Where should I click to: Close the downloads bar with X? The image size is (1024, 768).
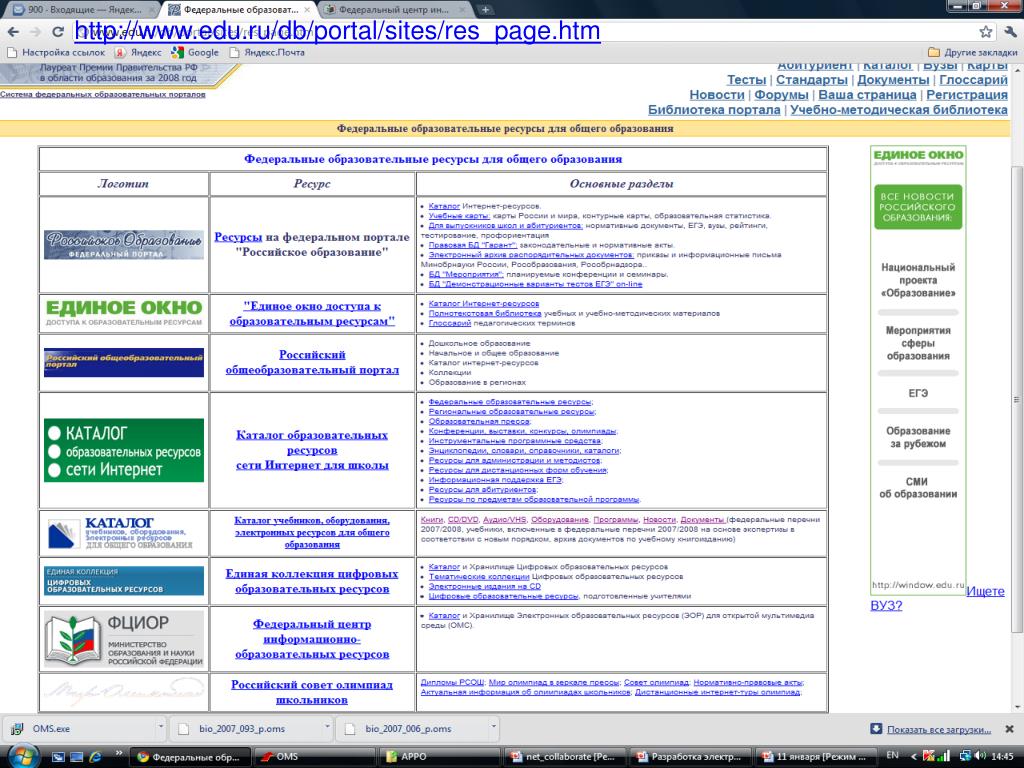pyautogui.click(x=1009, y=729)
